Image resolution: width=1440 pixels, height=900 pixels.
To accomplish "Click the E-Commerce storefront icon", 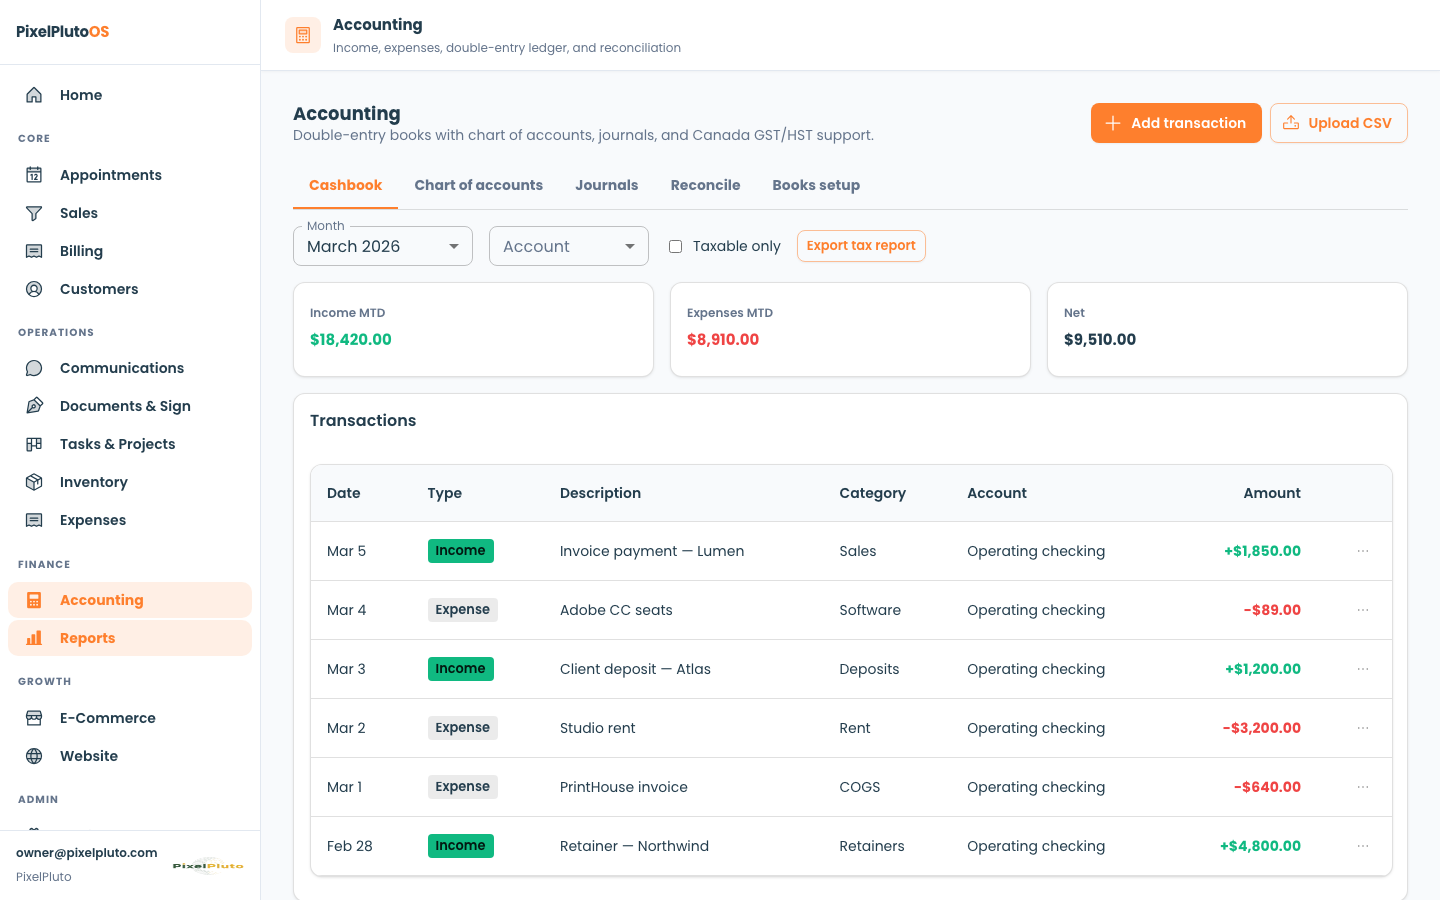I will pos(34,718).
